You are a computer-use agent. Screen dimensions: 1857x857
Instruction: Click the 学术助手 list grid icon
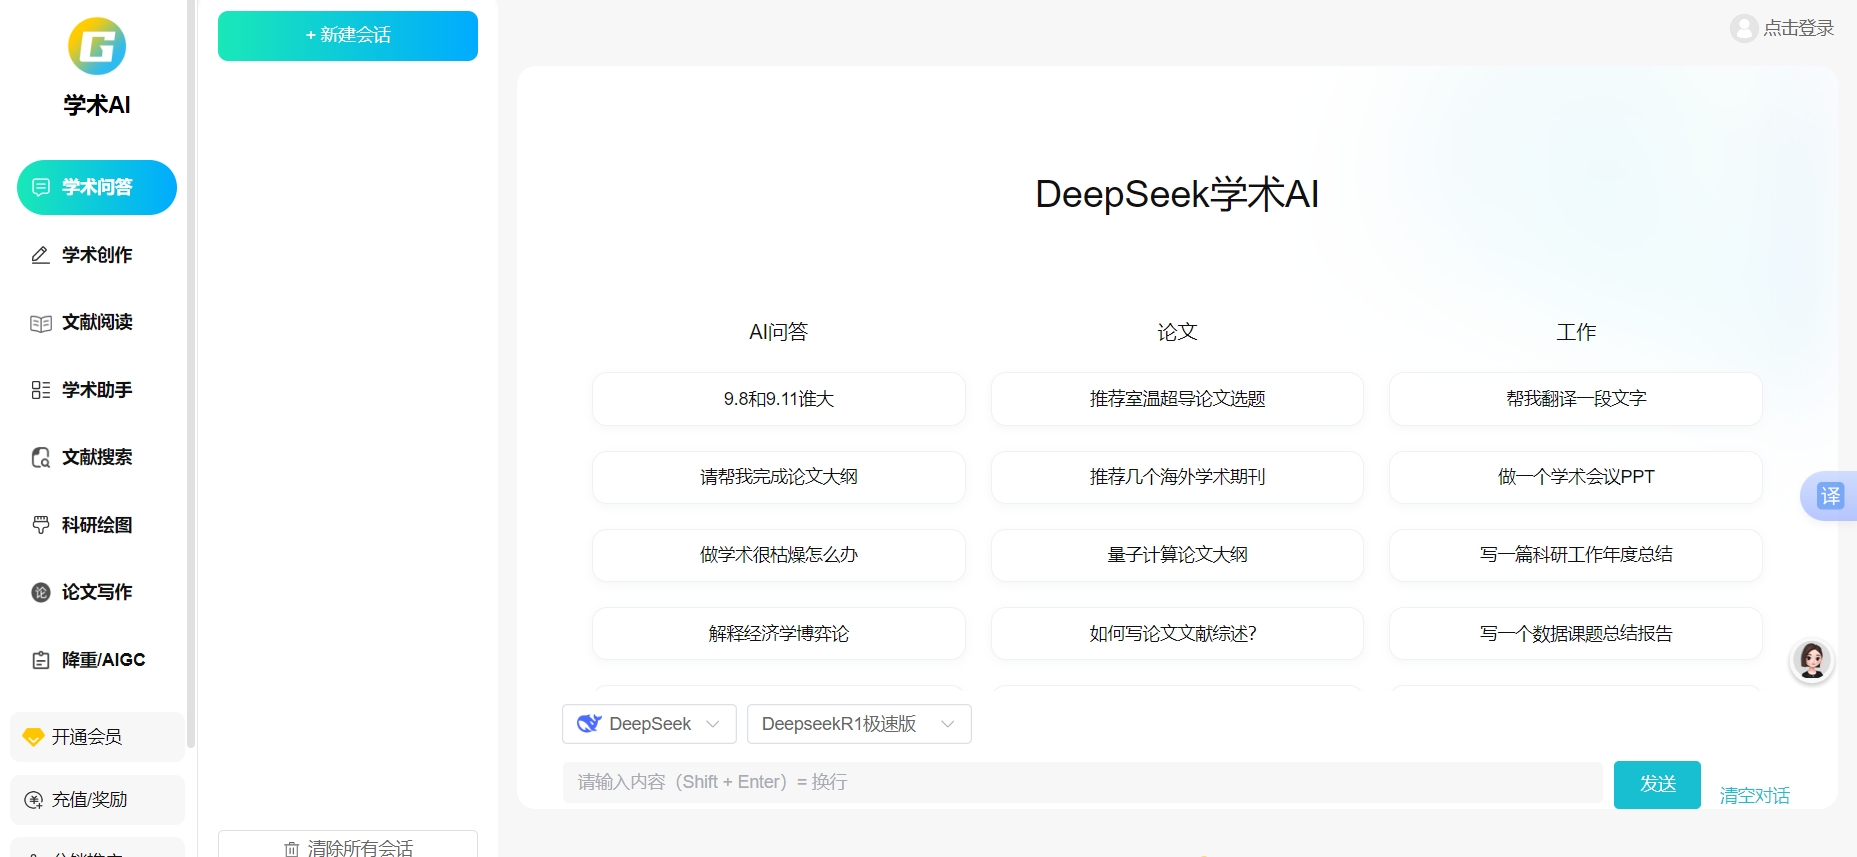41,390
